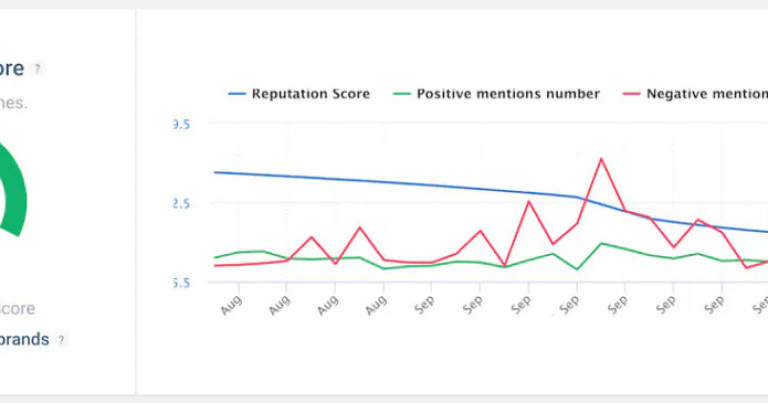Viewport: 768px width, 403px height.
Task: Click the 3.5 y-axis label
Action: [x=181, y=124]
